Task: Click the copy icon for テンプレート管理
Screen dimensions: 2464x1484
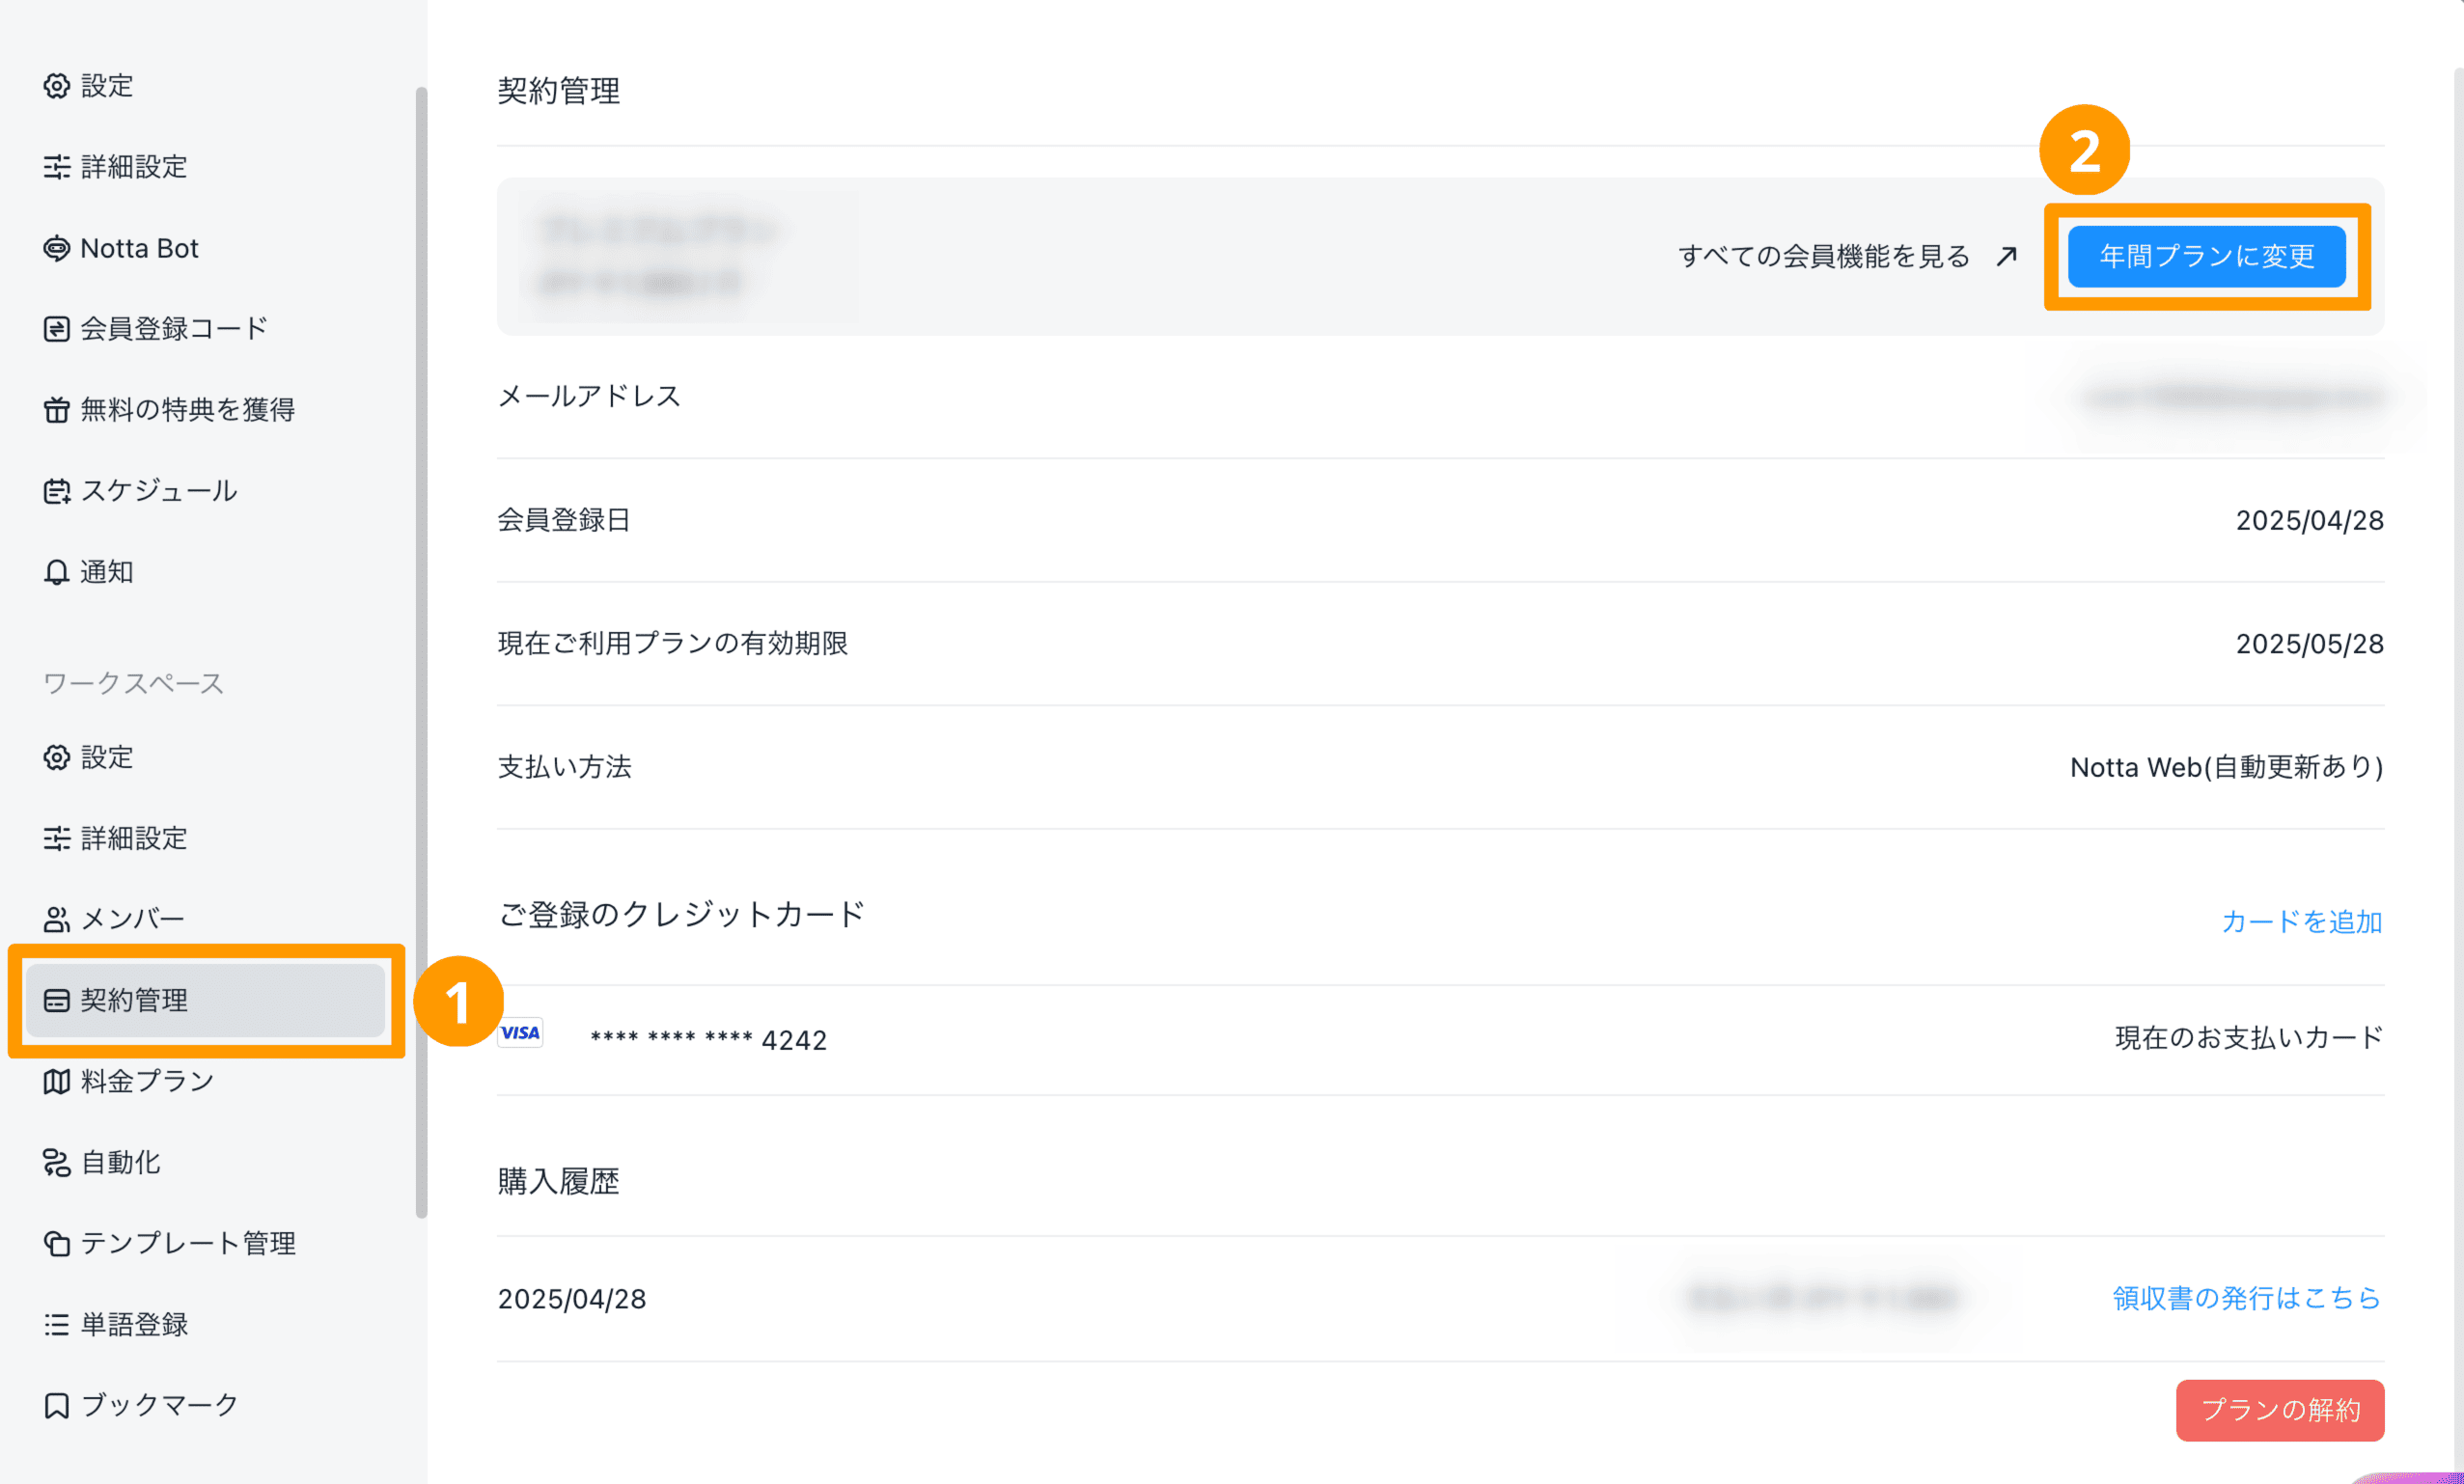Action: 56,1243
